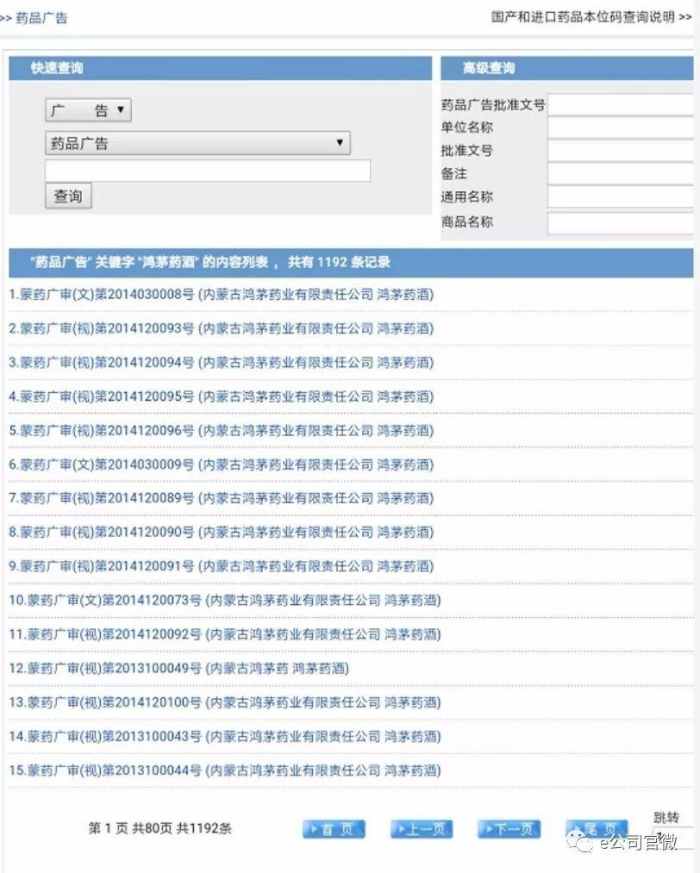Focus the 单位名称 input field
This screenshot has width=700, height=873.
click(x=620, y=127)
